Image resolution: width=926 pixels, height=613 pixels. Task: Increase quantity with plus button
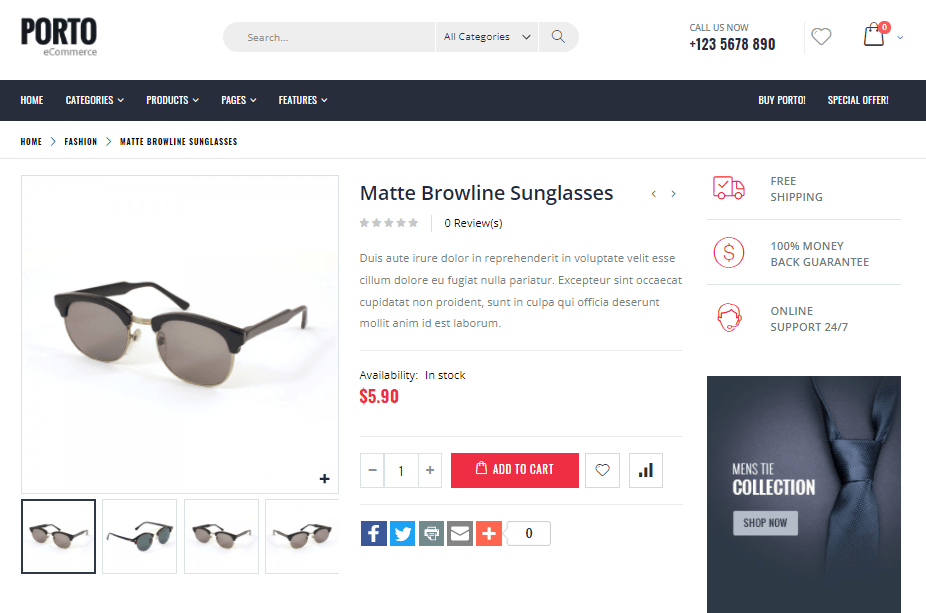430,470
